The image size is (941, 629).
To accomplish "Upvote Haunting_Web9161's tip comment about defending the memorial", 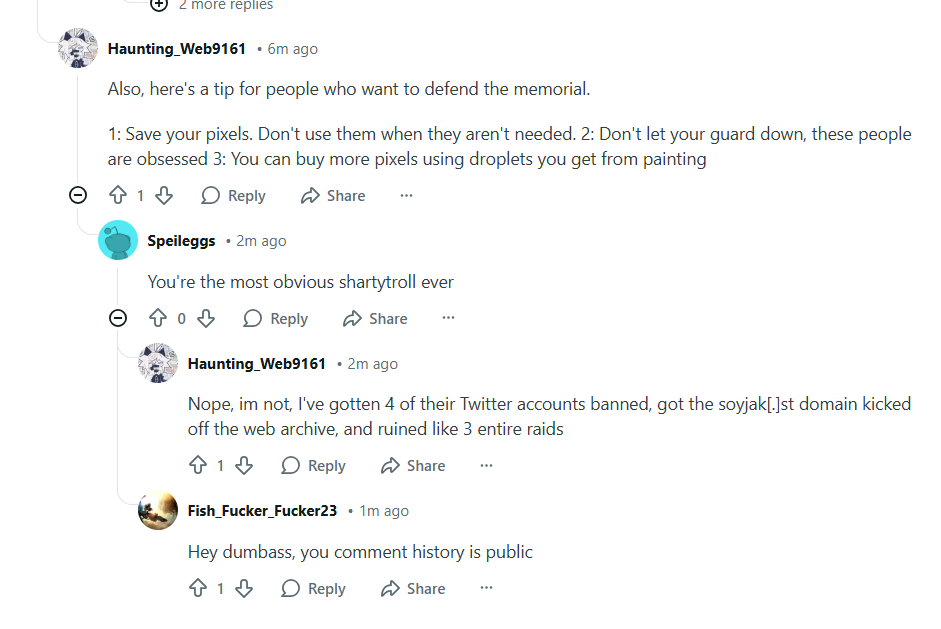I will [x=117, y=196].
